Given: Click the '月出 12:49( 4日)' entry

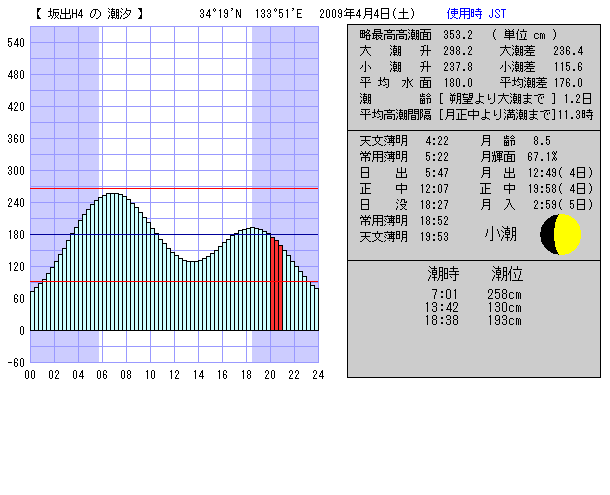Looking at the screenshot, I should (x=536, y=172).
